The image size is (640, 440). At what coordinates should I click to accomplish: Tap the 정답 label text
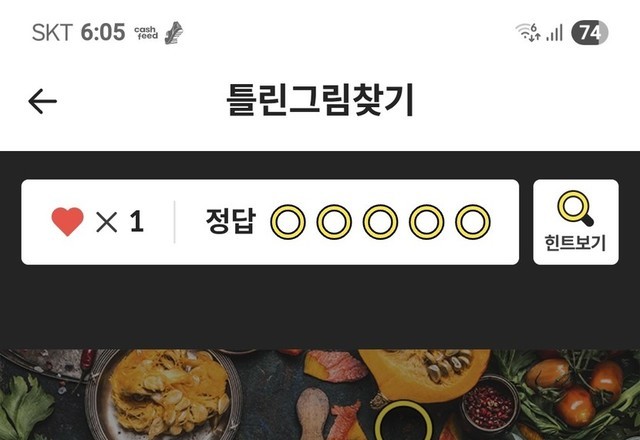click(x=231, y=221)
